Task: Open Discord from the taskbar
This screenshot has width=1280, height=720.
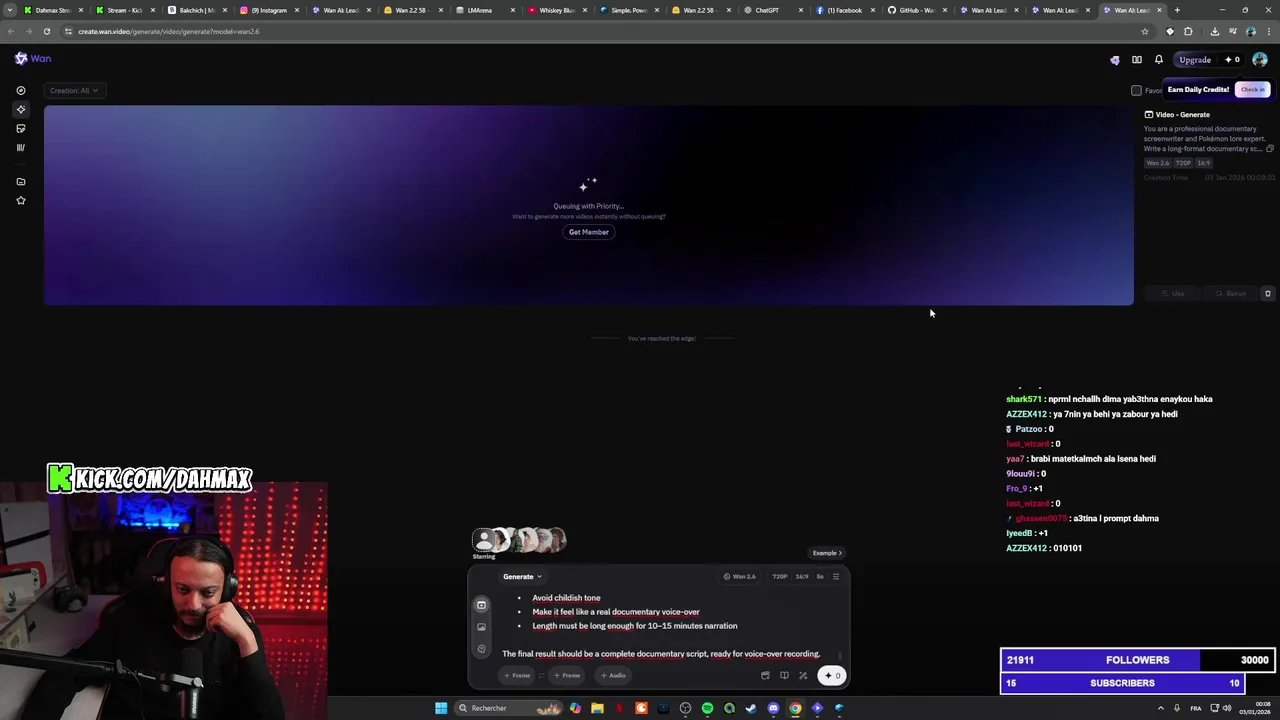Action: coord(773,708)
